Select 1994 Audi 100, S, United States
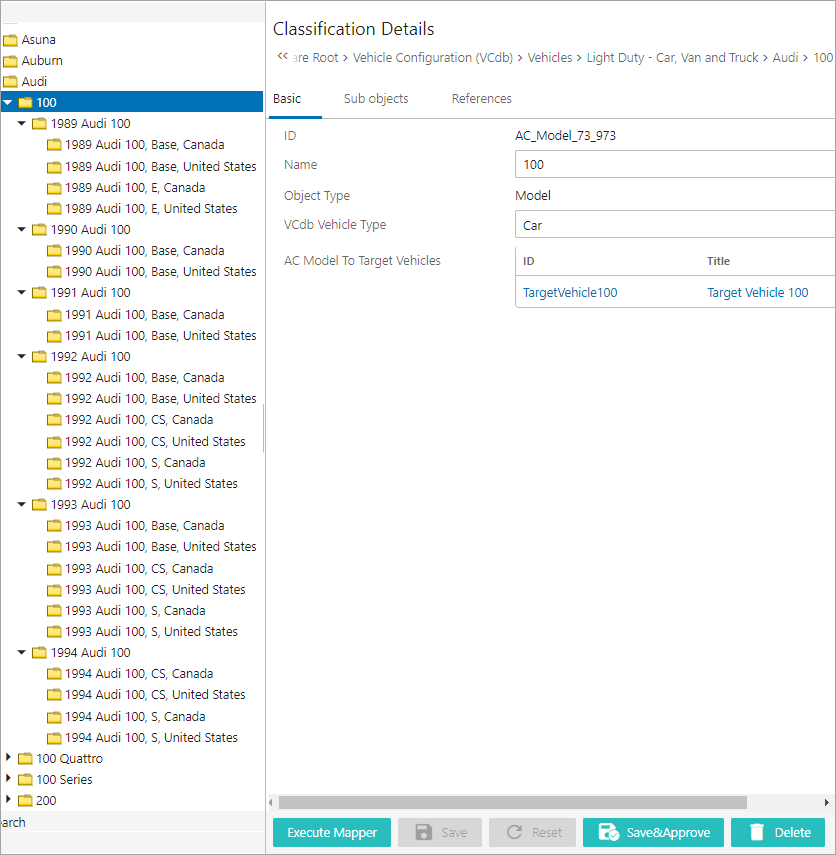The image size is (836, 855). pos(151,738)
